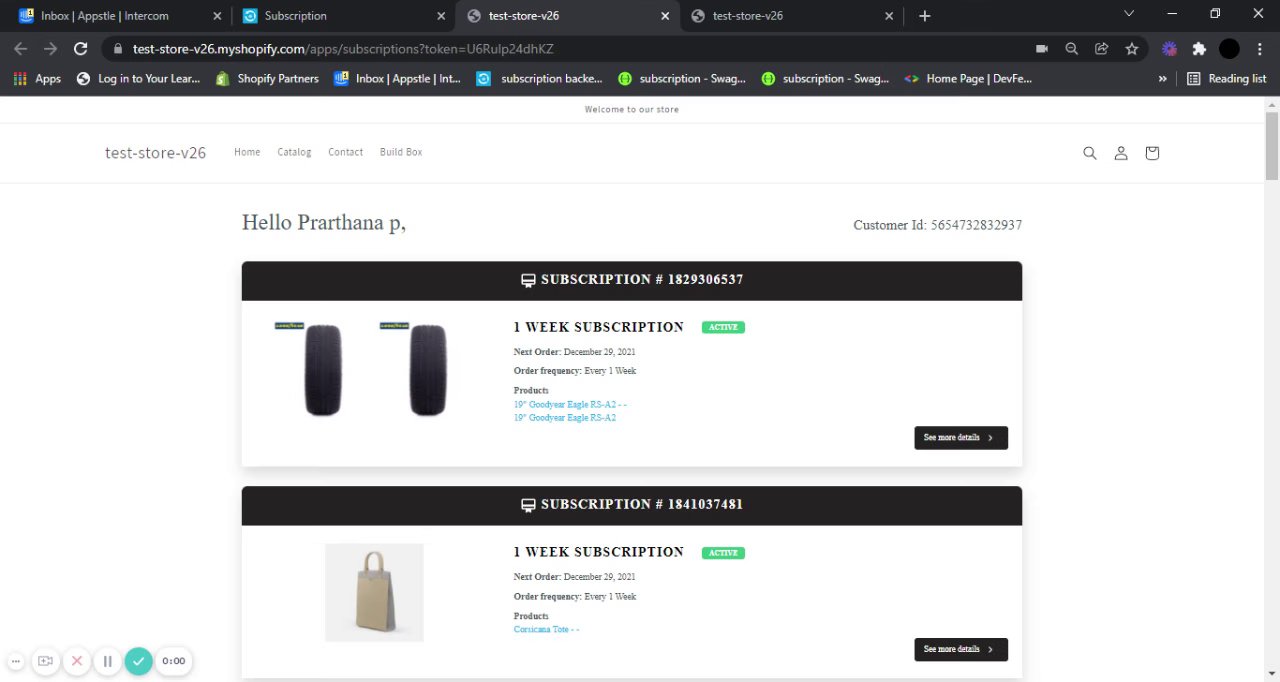The image size is (1280, 682).
Task: Open the tab search dropdown arrow
Action: 1129,14
